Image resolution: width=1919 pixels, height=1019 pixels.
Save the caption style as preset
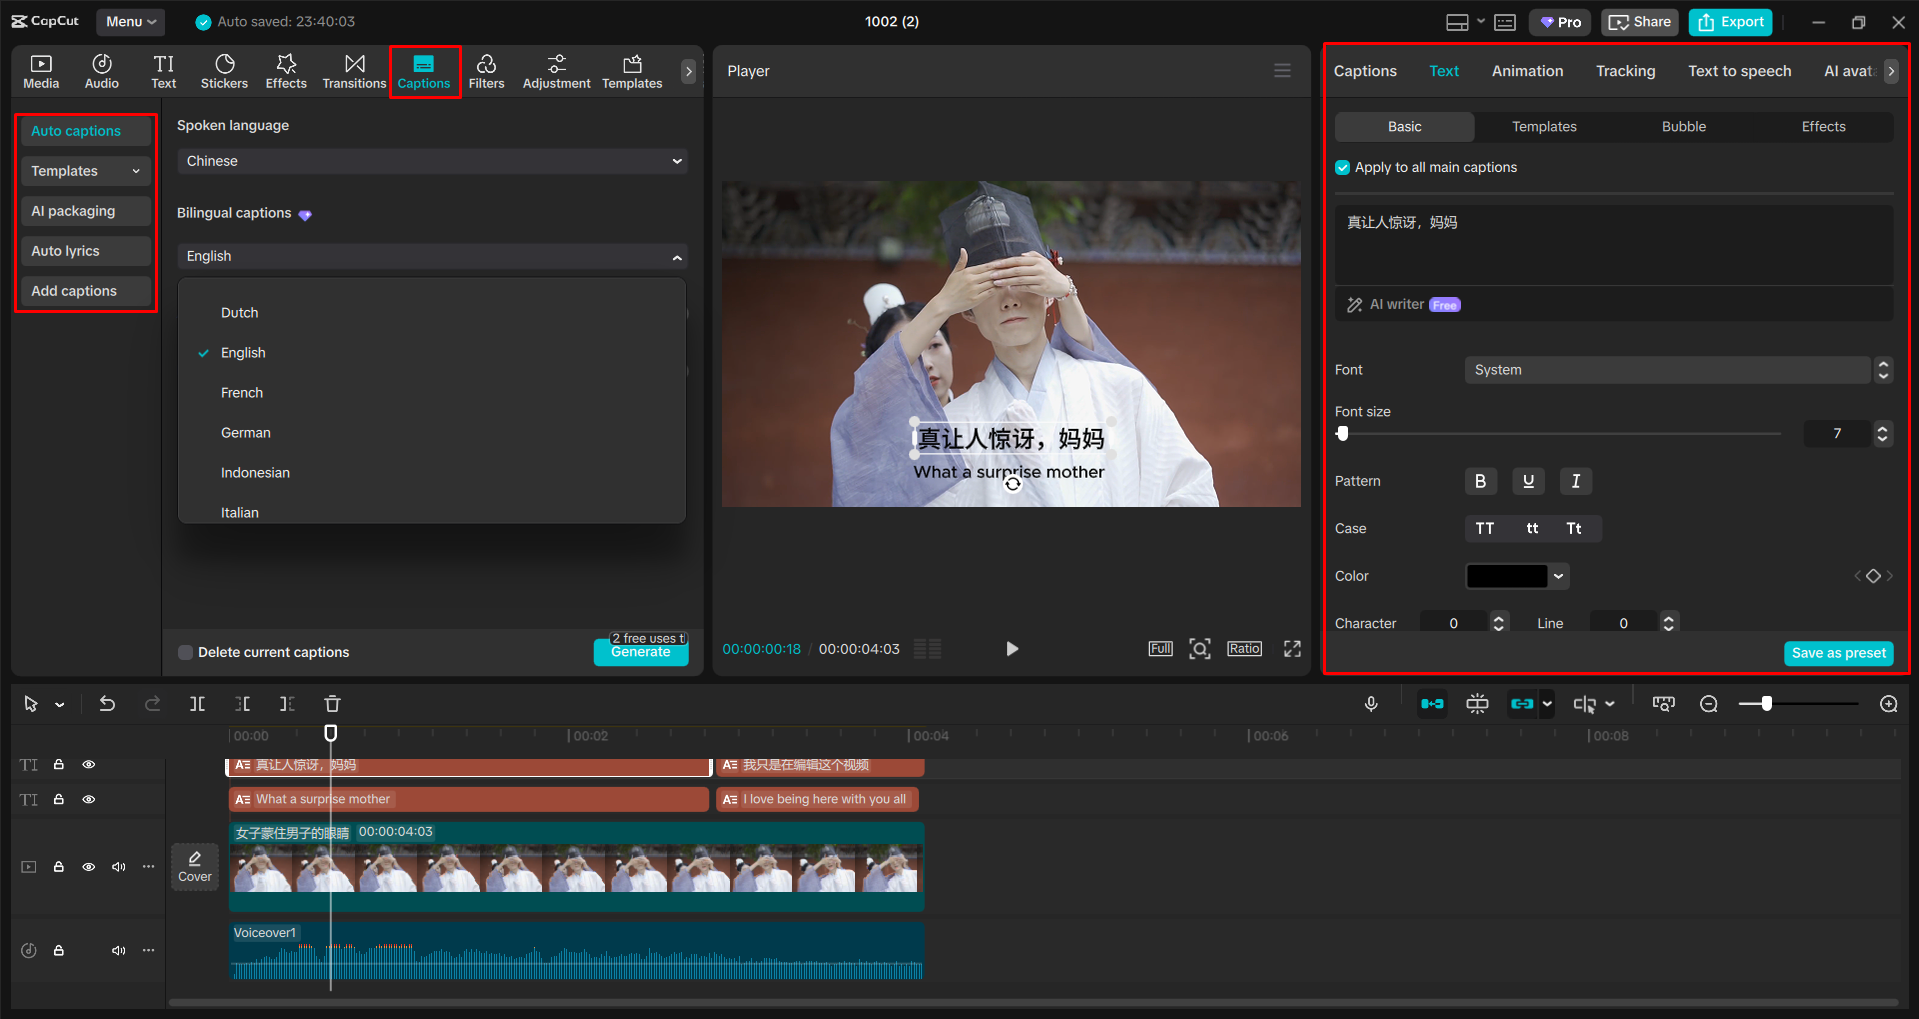tap(1838, 653)
